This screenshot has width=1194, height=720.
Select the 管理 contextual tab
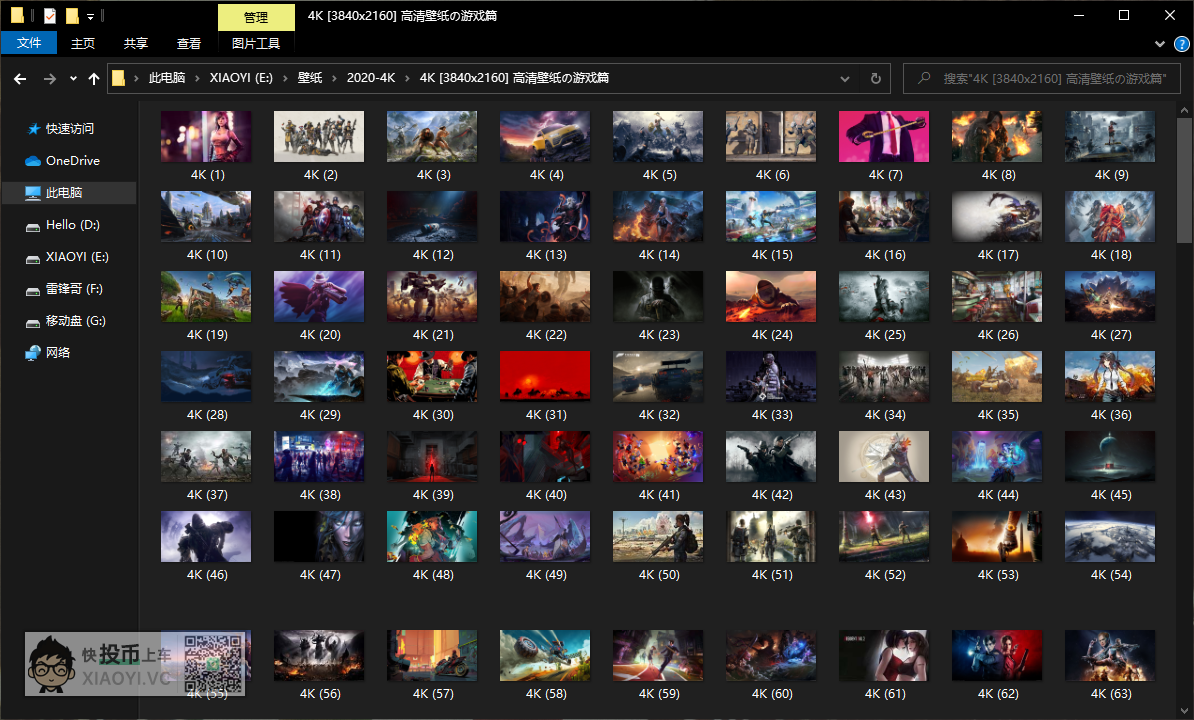256,17
